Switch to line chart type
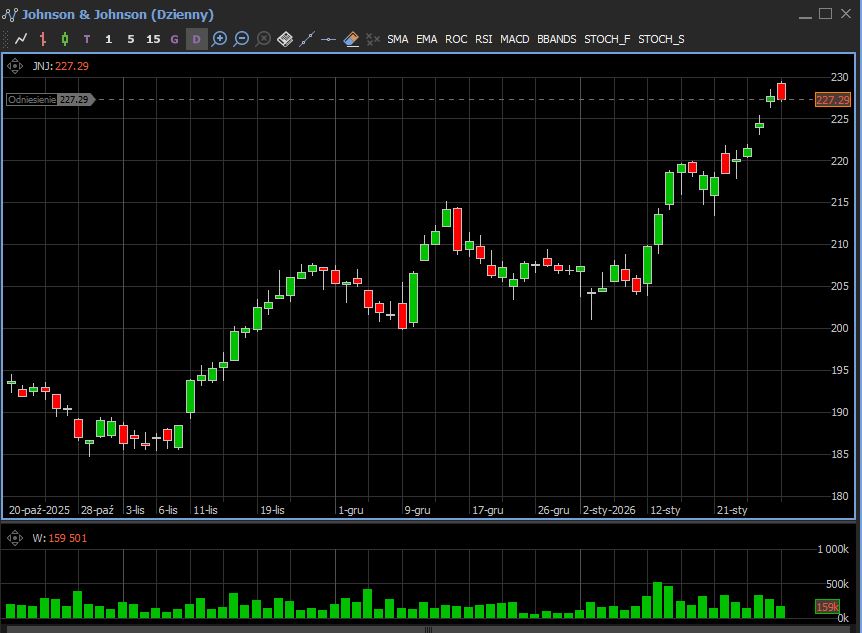Viewport: 862px width, 633px height. [21, 39]
